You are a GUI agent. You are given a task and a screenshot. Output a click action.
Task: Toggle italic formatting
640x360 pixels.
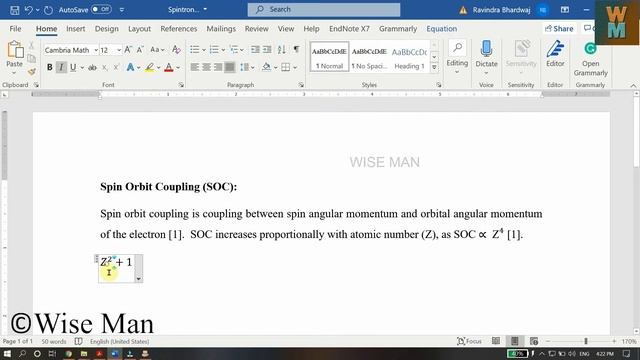[x=61, y=67]
